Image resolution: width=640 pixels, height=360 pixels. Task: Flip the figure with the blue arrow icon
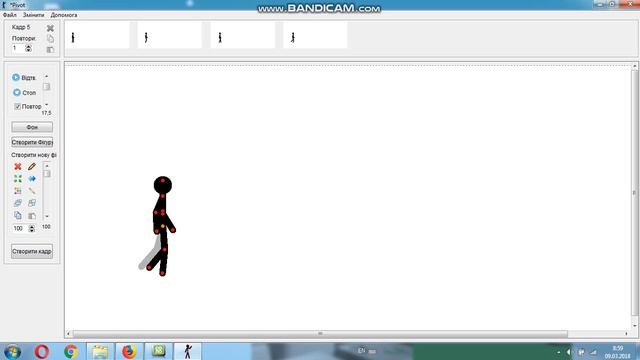(x=32, y=179)
